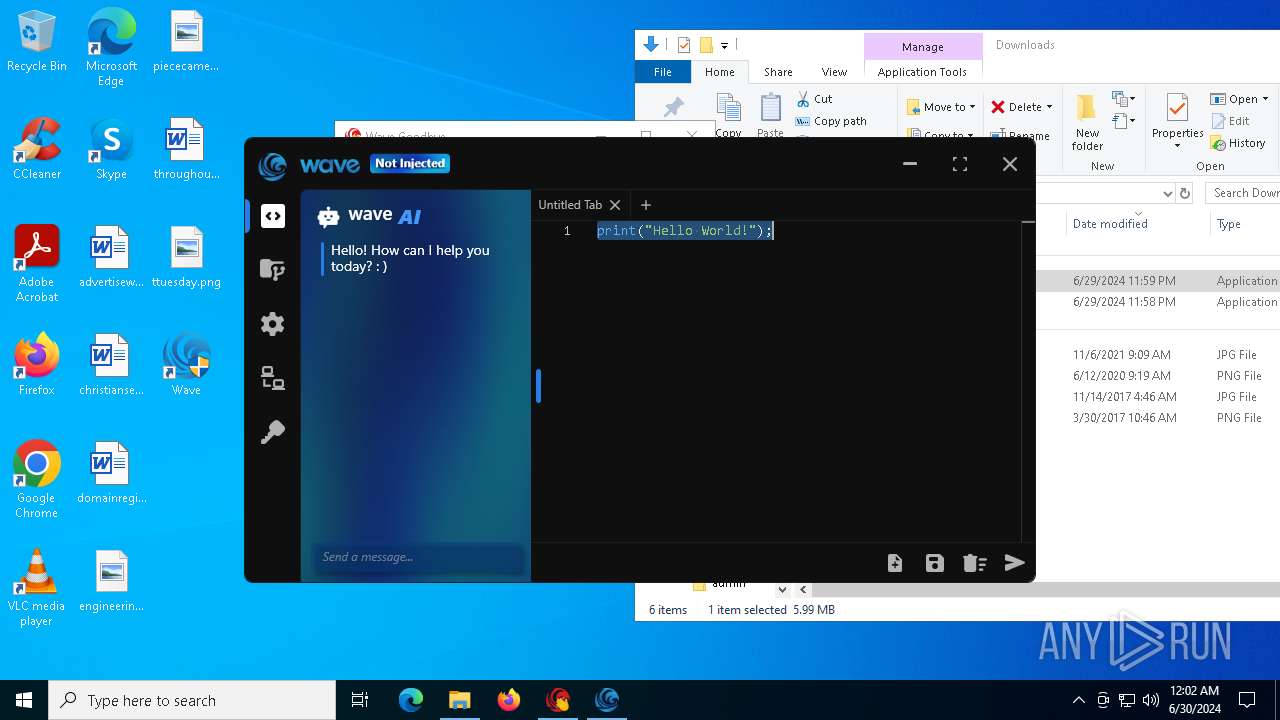
Task: Open the Home tab in File Explorer
Action: point(720,72)
